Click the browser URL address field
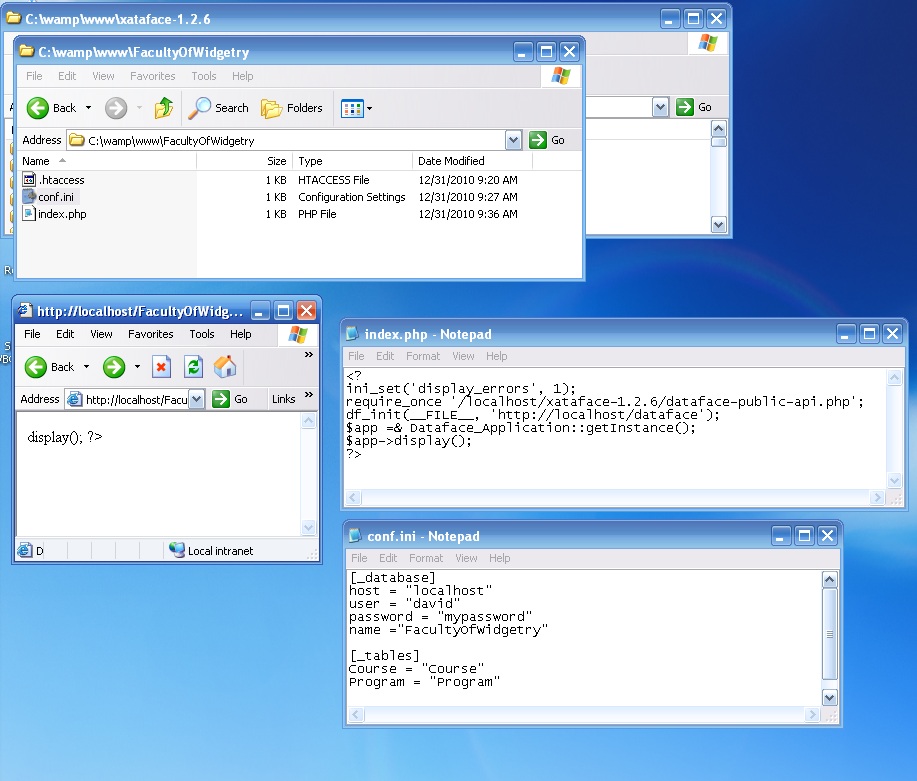 127,400
